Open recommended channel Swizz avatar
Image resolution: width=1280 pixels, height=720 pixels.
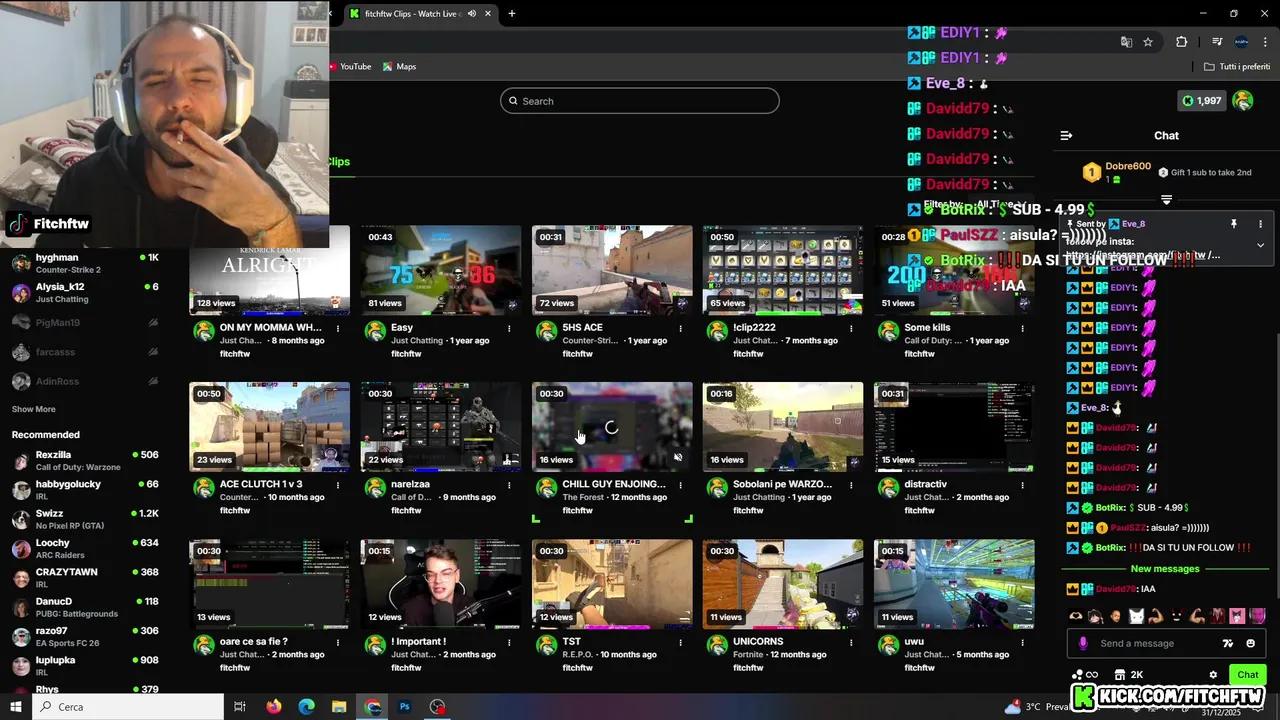pyautogui.click(x=21, y=520)
